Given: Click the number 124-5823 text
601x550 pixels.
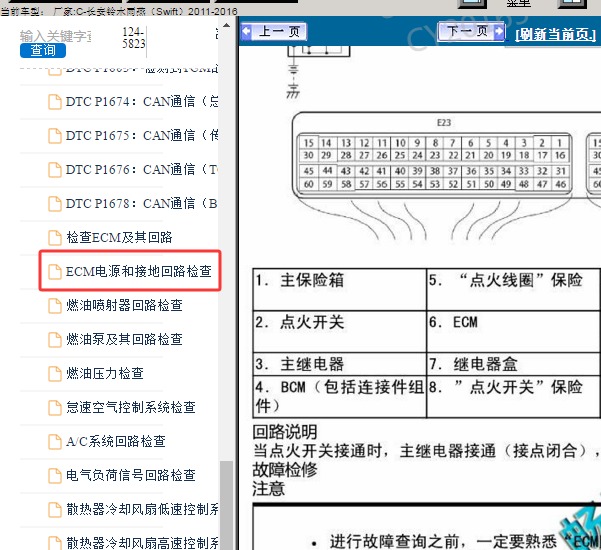Looking at the screenshot, I should coord(134,38).
